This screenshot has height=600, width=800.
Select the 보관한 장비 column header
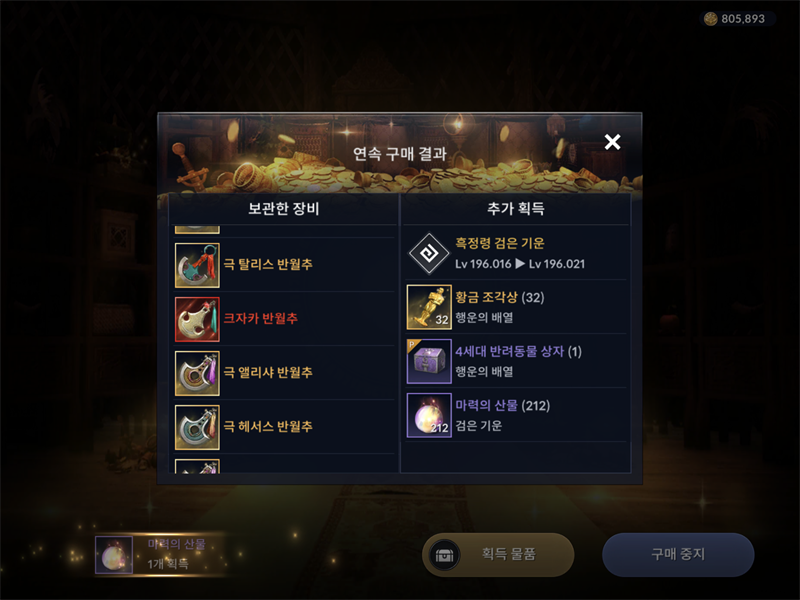tap(283, 209)
